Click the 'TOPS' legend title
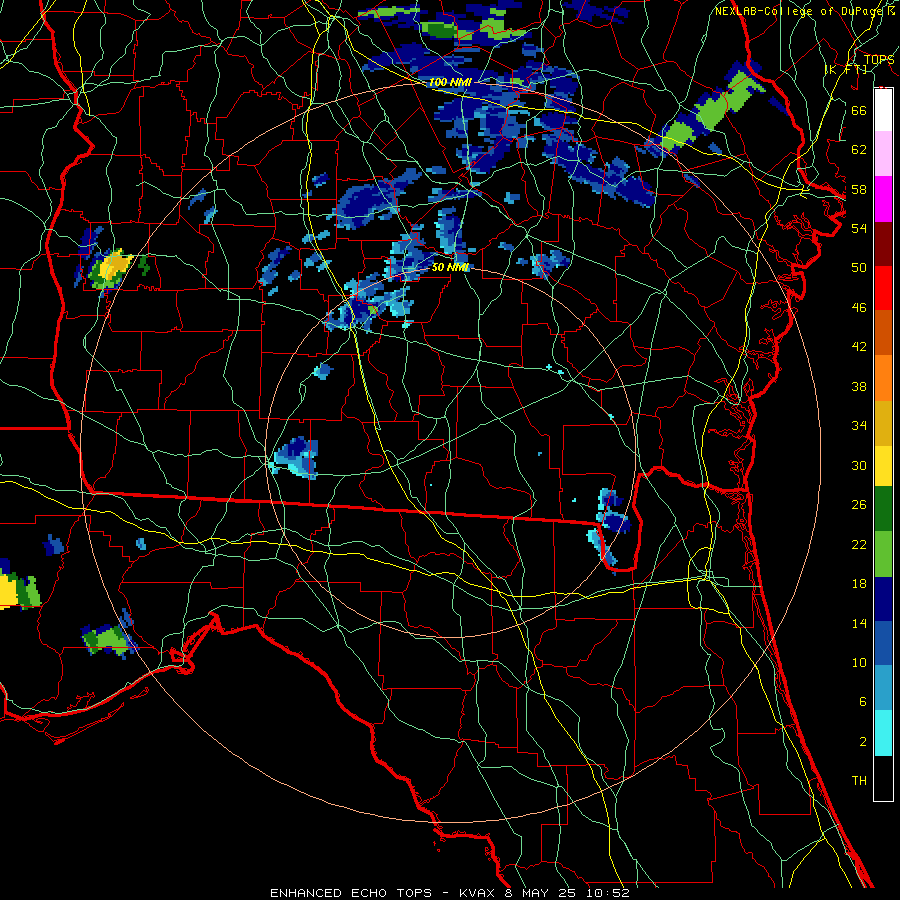This screenshot has width=900, height=900. [x=879, y=59]
